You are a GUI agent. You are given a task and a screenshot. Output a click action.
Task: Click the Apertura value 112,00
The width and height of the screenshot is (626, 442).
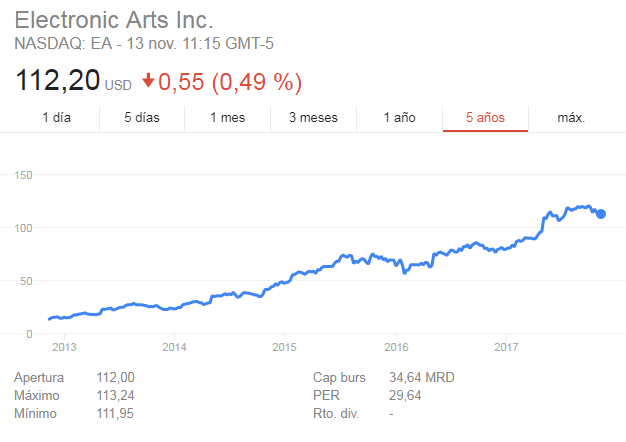pos(115,377)
